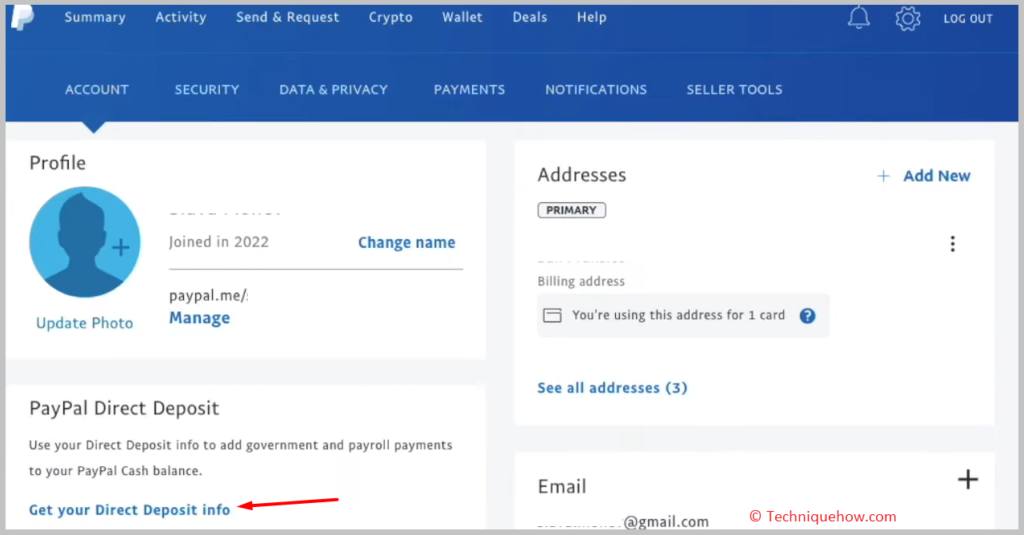Select the ACCOUNT tab
The height and width of the screenshot is (535, 1024).
[x=97, y=89]
